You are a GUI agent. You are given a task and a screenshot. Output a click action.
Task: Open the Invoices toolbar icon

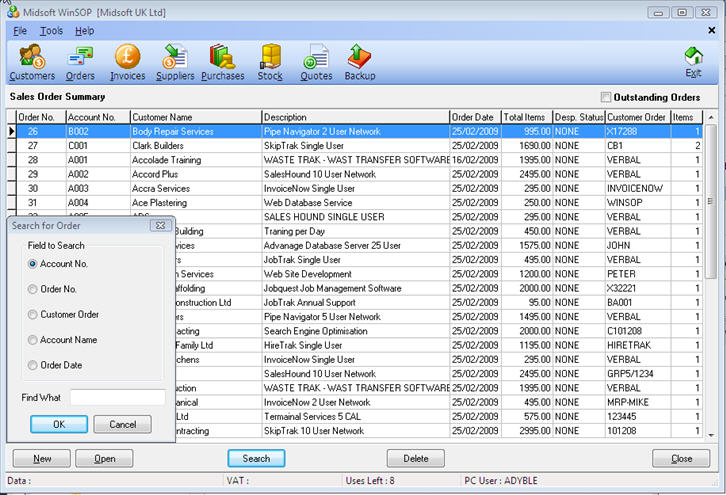(x=127, y=63)
